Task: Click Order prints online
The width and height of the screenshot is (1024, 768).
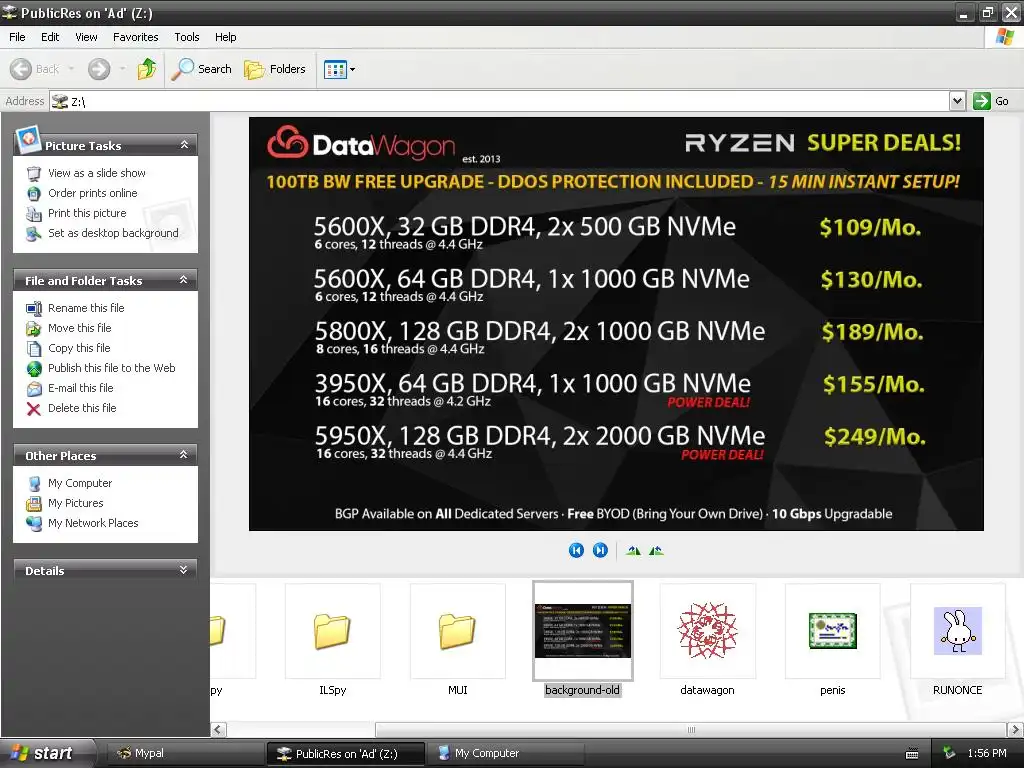Action: [x=92, y=193]
